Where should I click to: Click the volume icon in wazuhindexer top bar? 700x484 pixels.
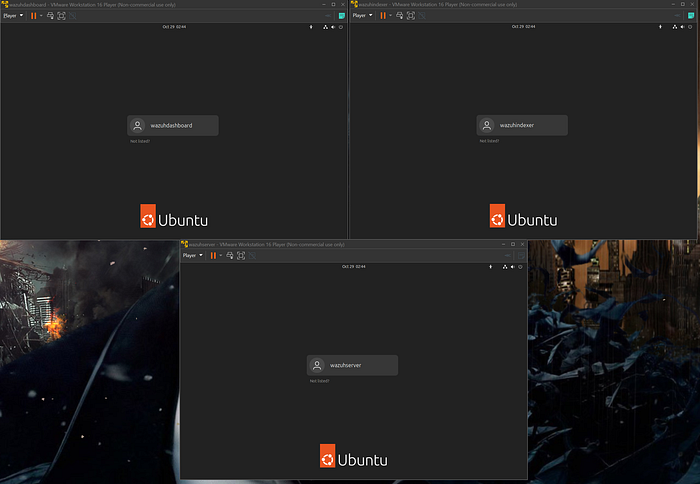pos(682,26)
